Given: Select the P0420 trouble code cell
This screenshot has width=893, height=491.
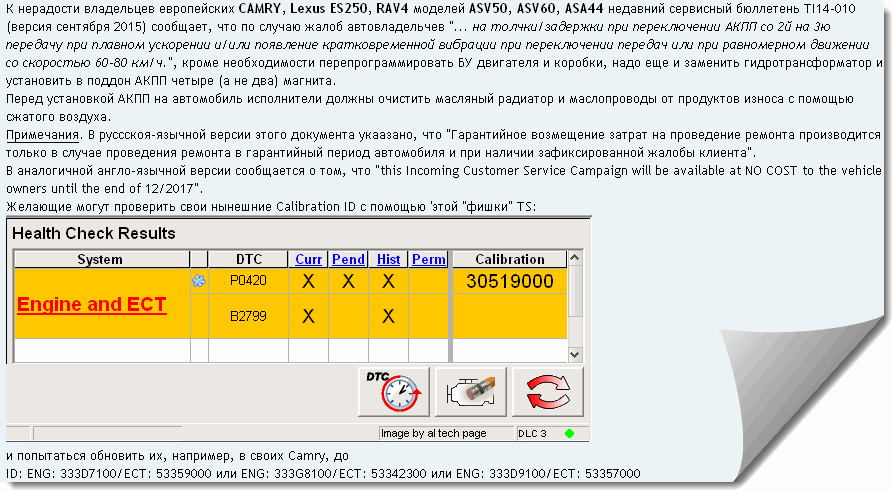Looking at the screenshot, I should click(248, 282).
